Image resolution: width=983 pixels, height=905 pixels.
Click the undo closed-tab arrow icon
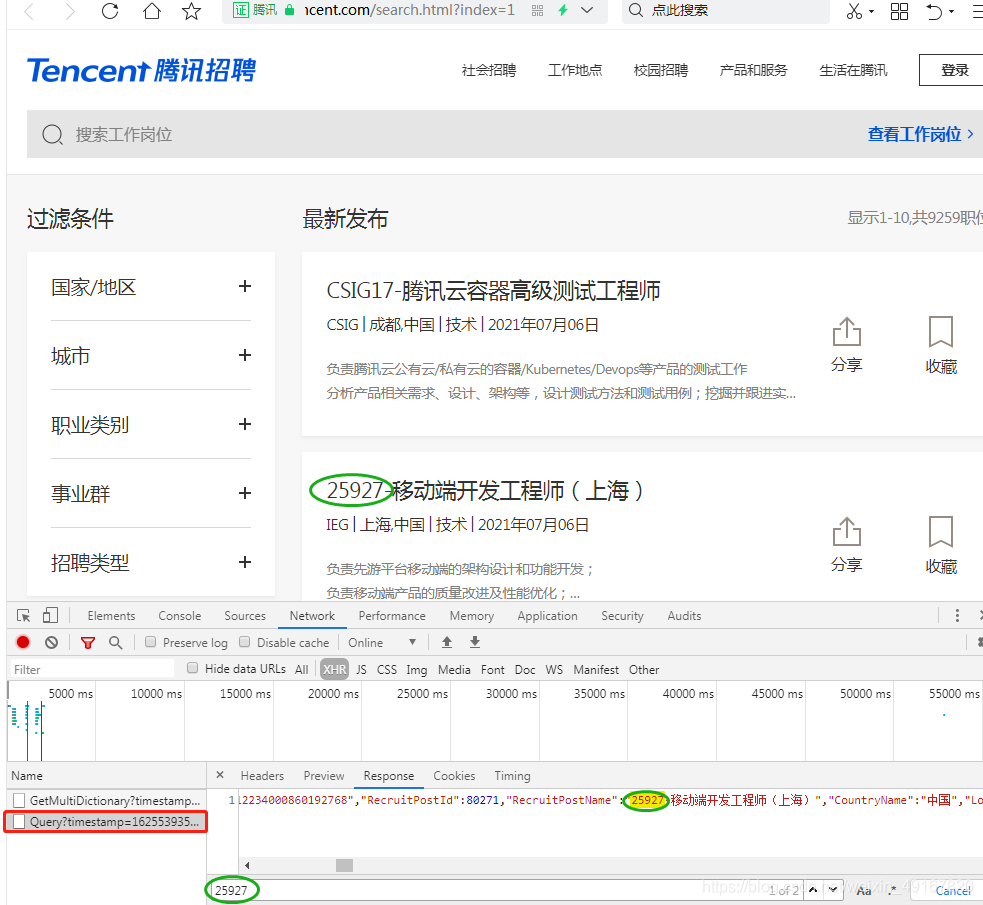click(x=934, y=11)
